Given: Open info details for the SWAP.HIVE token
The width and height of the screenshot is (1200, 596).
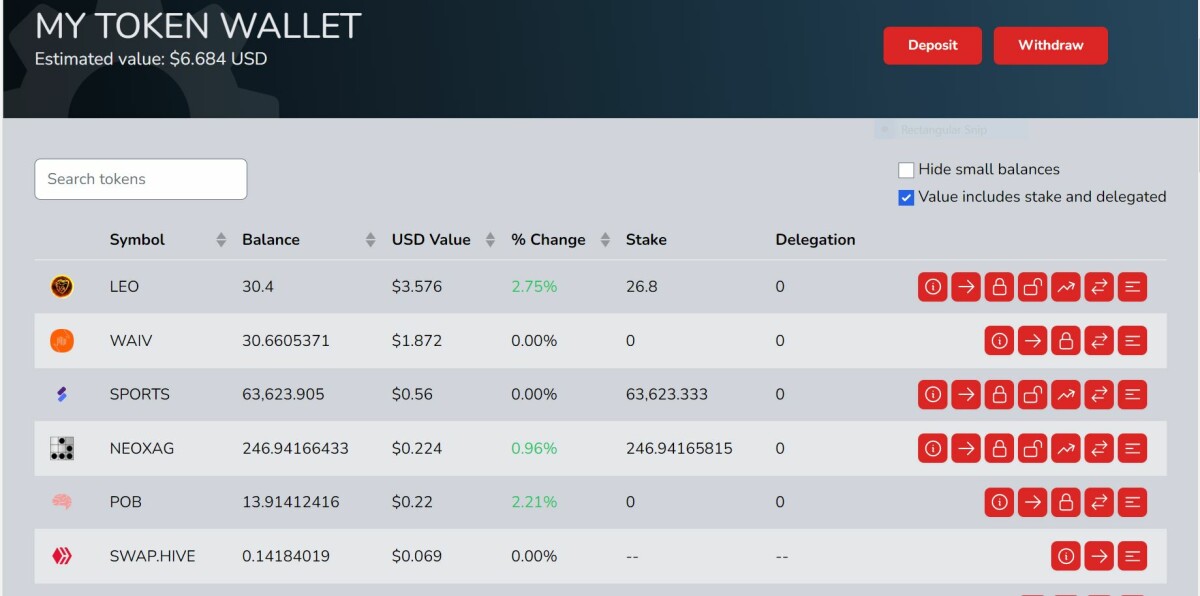Looking at the screenshot, I should click(1065, 556).
